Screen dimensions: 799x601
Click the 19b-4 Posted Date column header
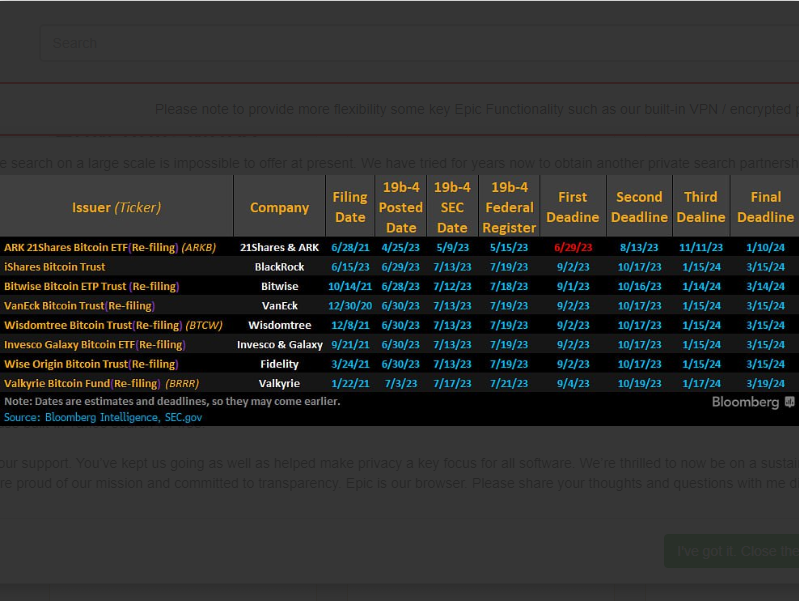401,207
